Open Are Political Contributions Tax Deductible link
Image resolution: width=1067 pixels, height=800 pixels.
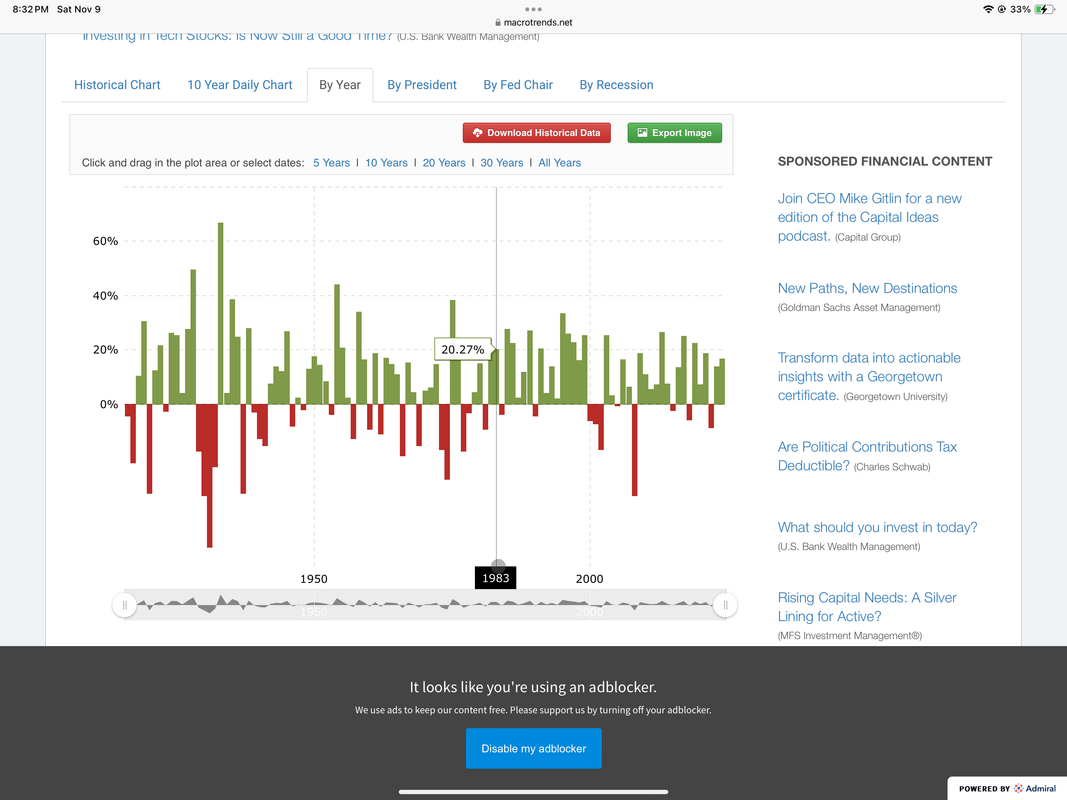coord(867,456)
